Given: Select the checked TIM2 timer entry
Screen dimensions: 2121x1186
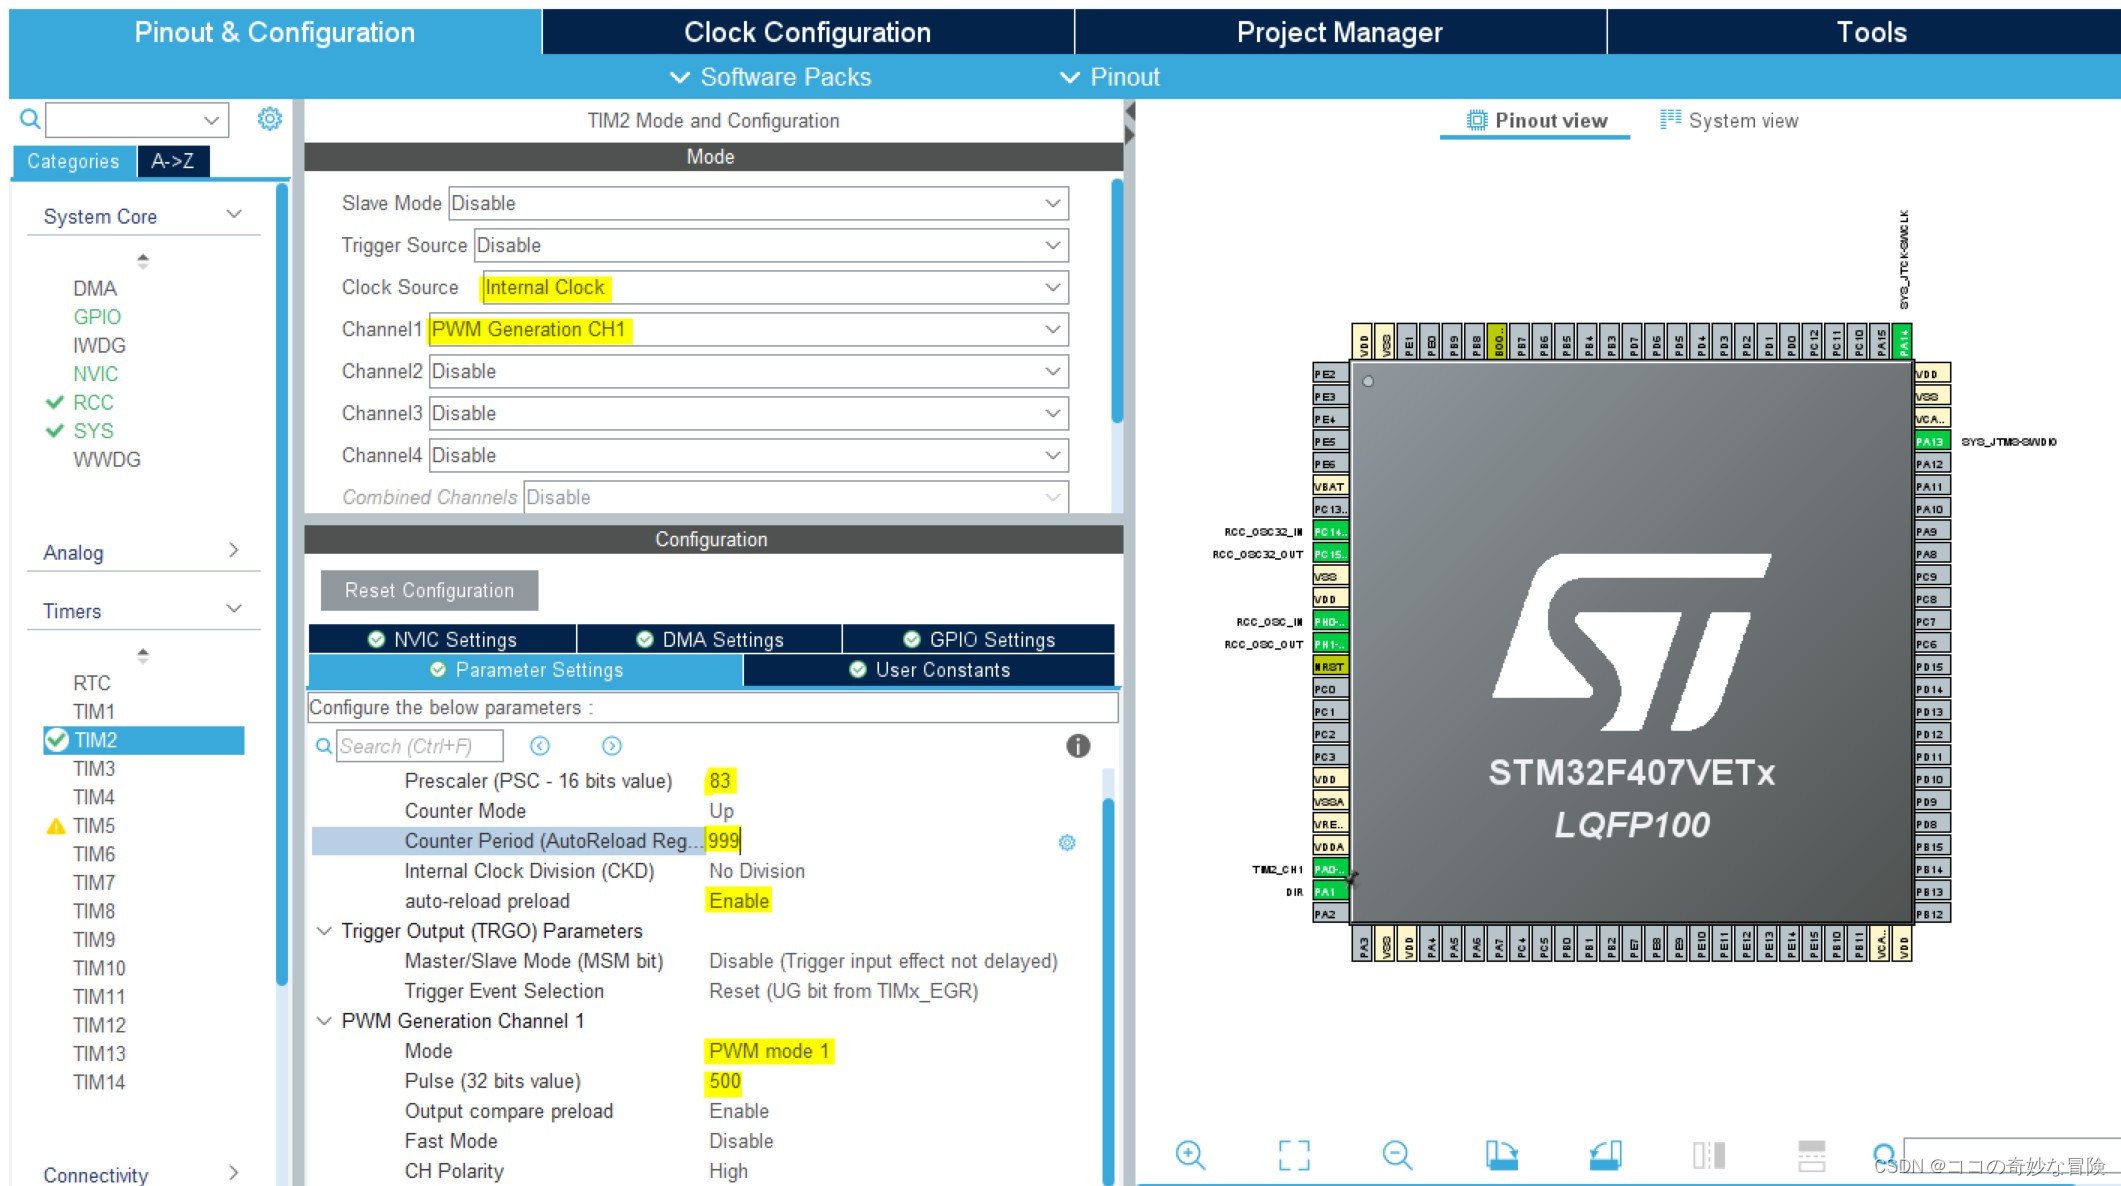Looking at the screenshot, I should pos(96,740).
